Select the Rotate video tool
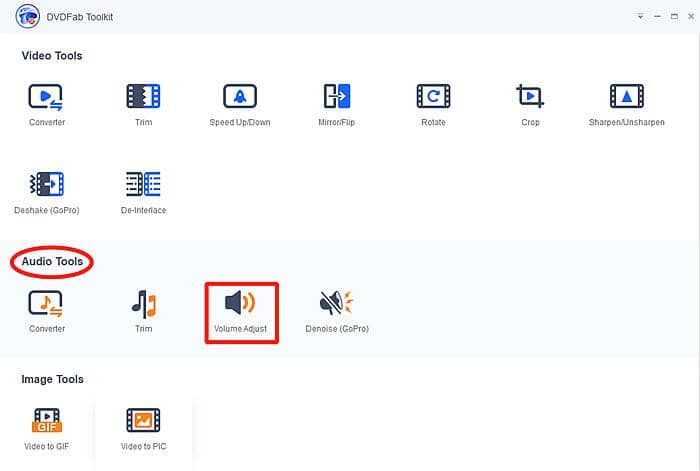This screenshot has height=471, width=700. (433, 105)
